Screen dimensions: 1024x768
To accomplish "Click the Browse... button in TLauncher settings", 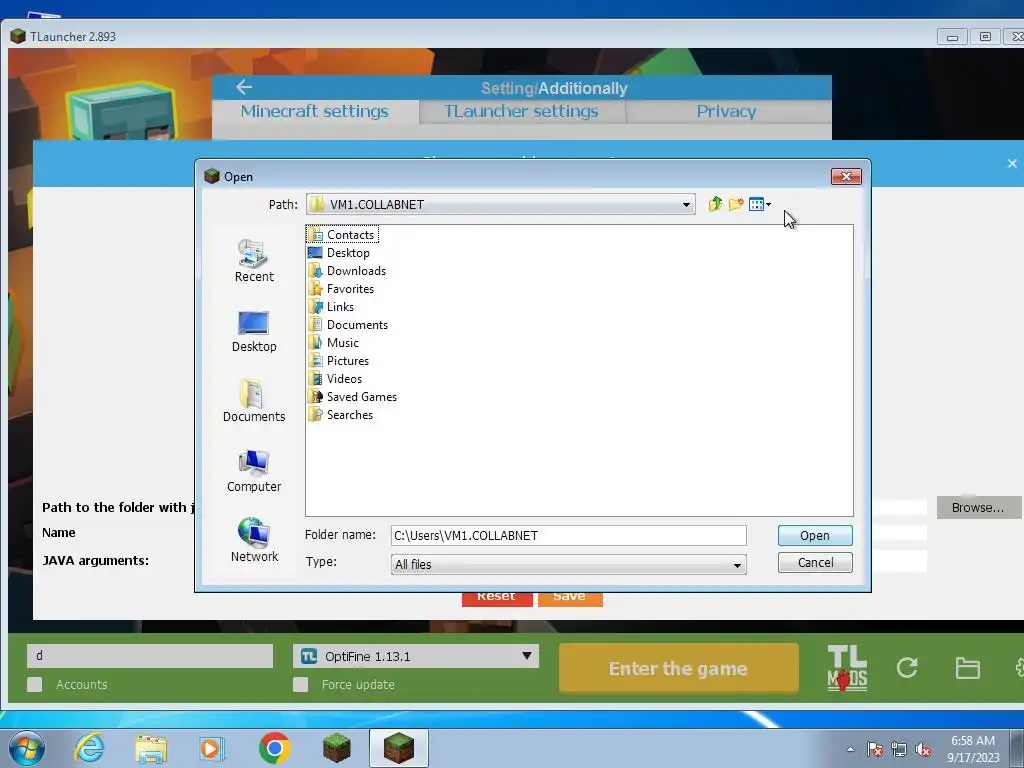I will coord(978,507).
